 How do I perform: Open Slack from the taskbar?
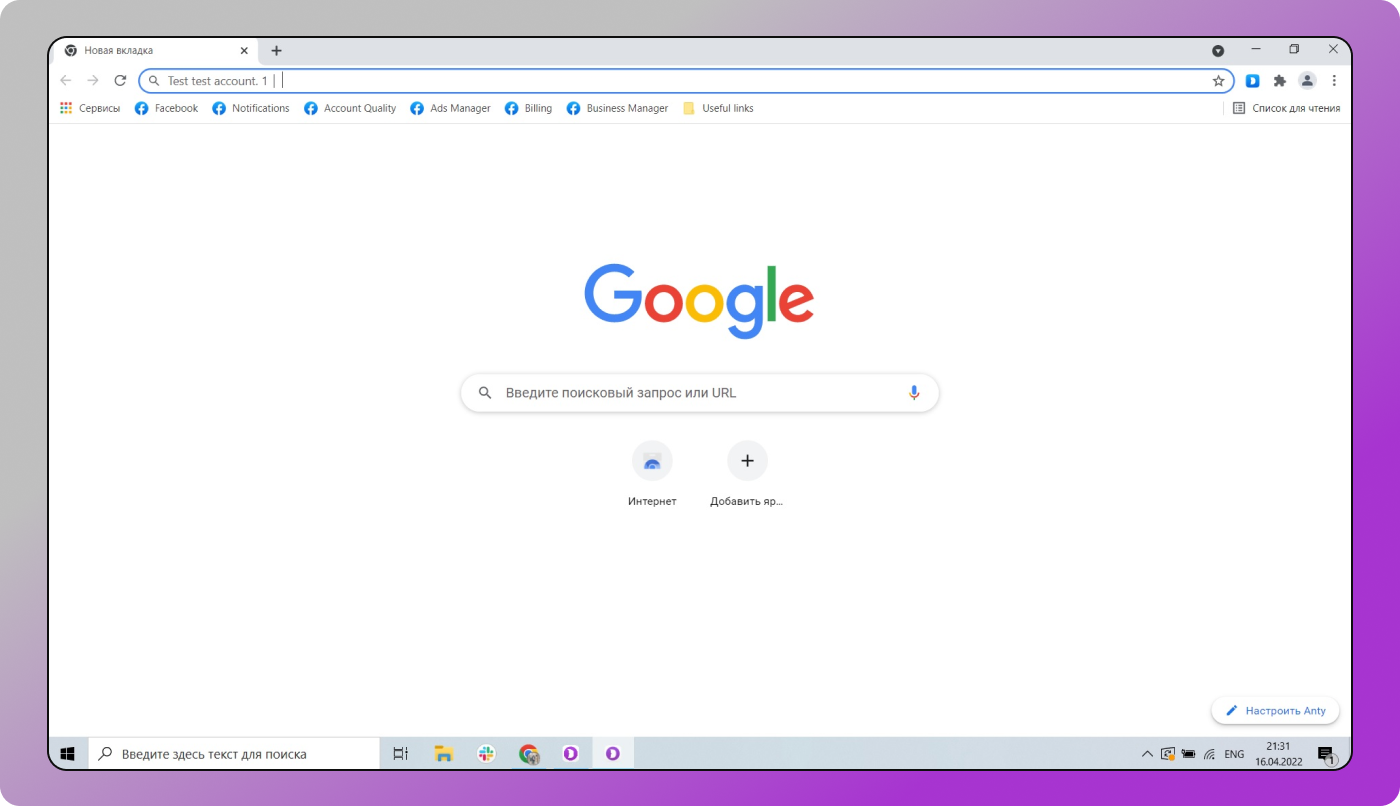click(x=486, y=754)
